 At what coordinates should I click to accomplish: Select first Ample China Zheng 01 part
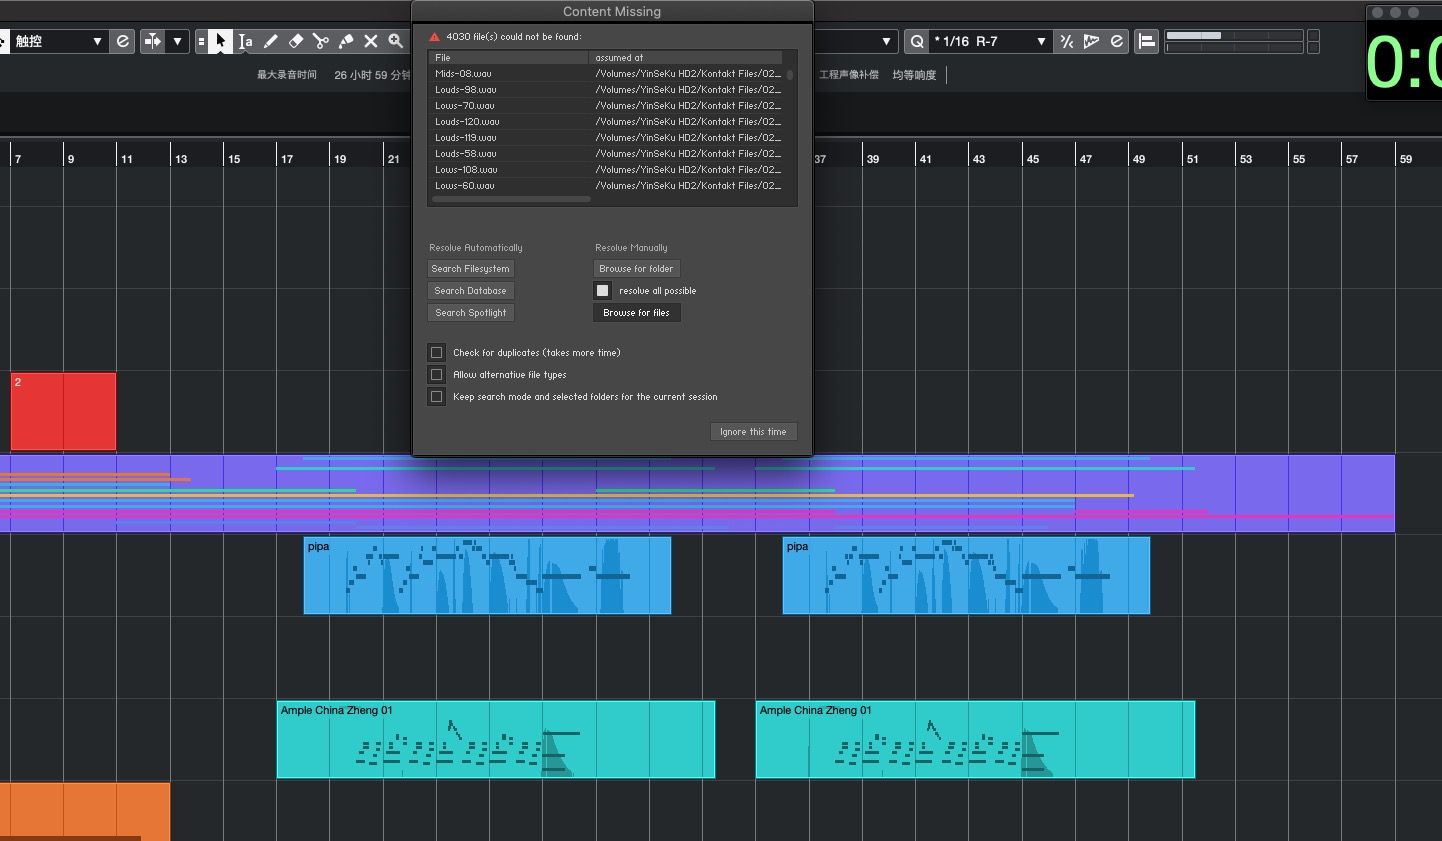(x=496, y=739)
